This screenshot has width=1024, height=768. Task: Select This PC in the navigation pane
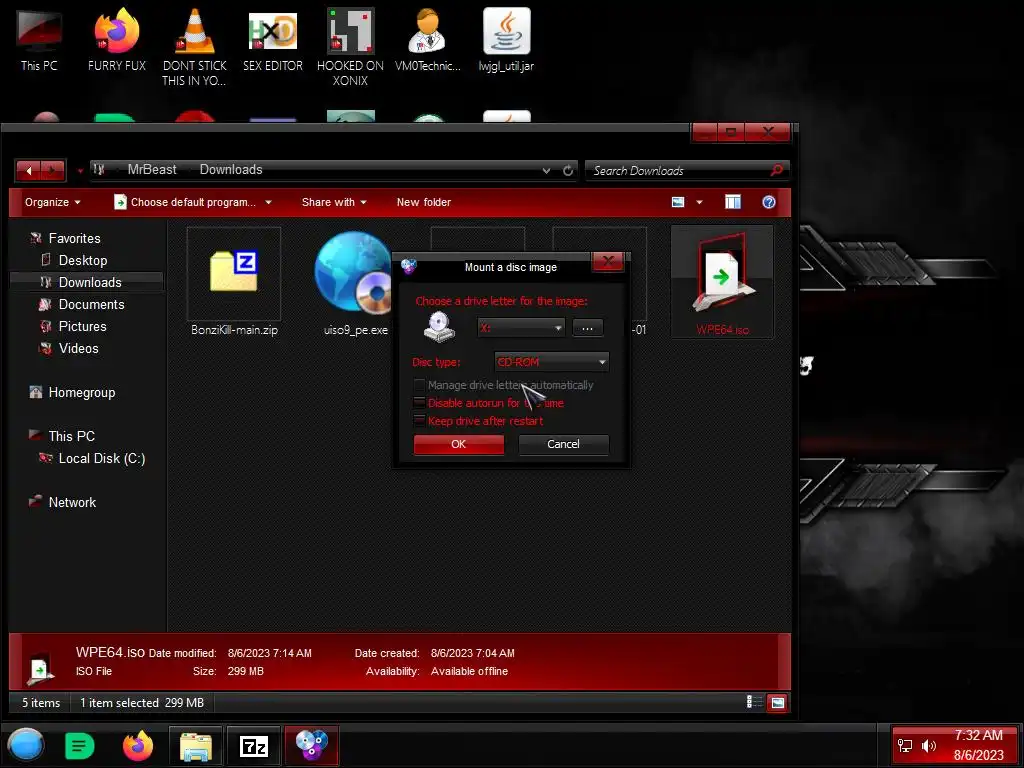[x=71, y=436]
